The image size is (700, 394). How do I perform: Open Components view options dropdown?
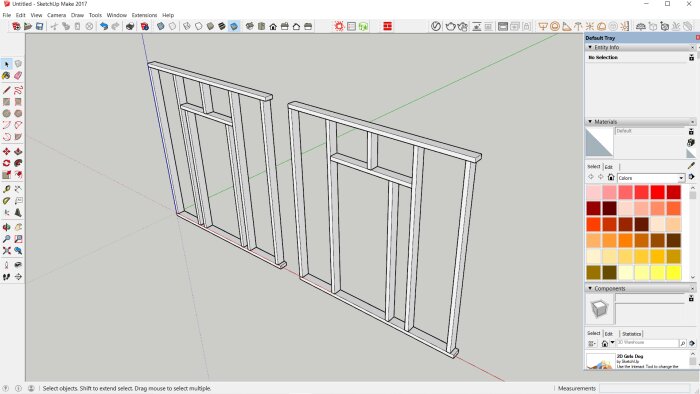[592, 344]
